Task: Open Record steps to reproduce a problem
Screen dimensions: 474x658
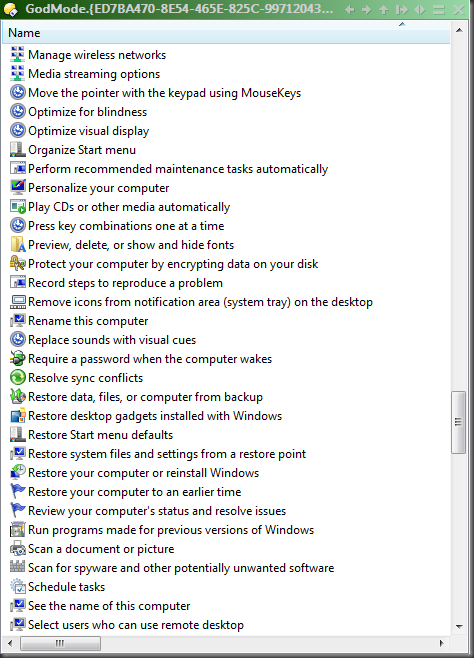Action: pyautogui.click(x=125, y=283)
